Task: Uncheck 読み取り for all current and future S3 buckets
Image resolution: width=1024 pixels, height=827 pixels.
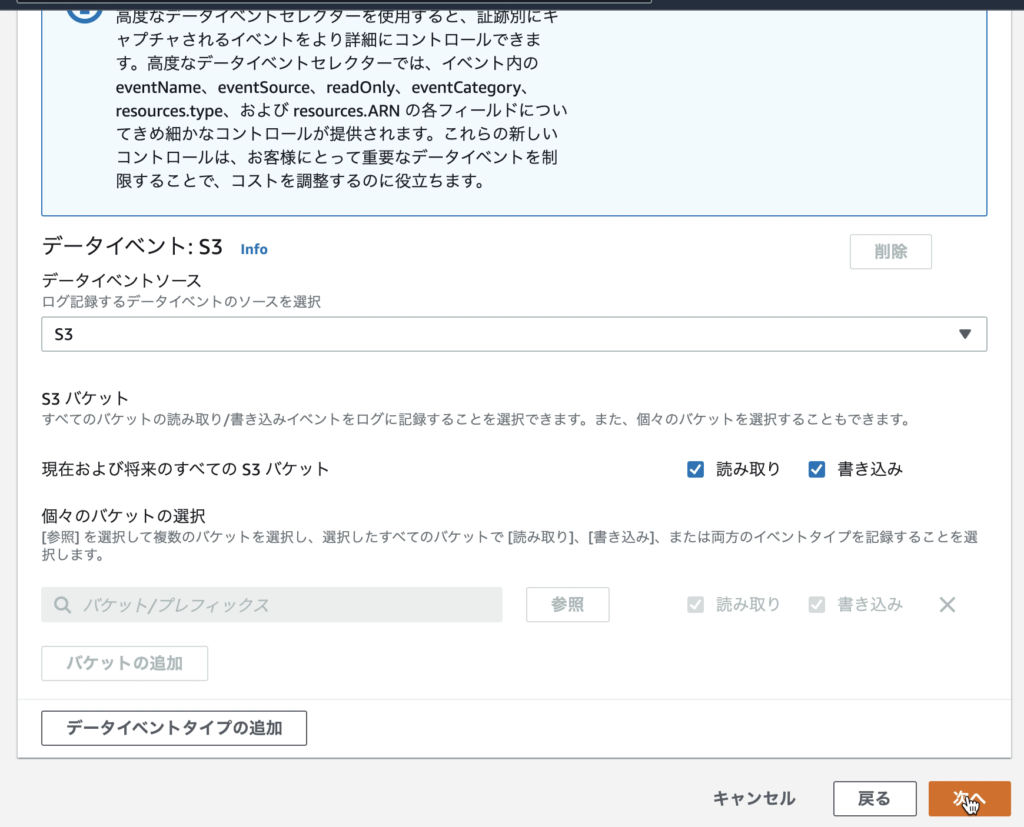Action: [x=696, y=469]
